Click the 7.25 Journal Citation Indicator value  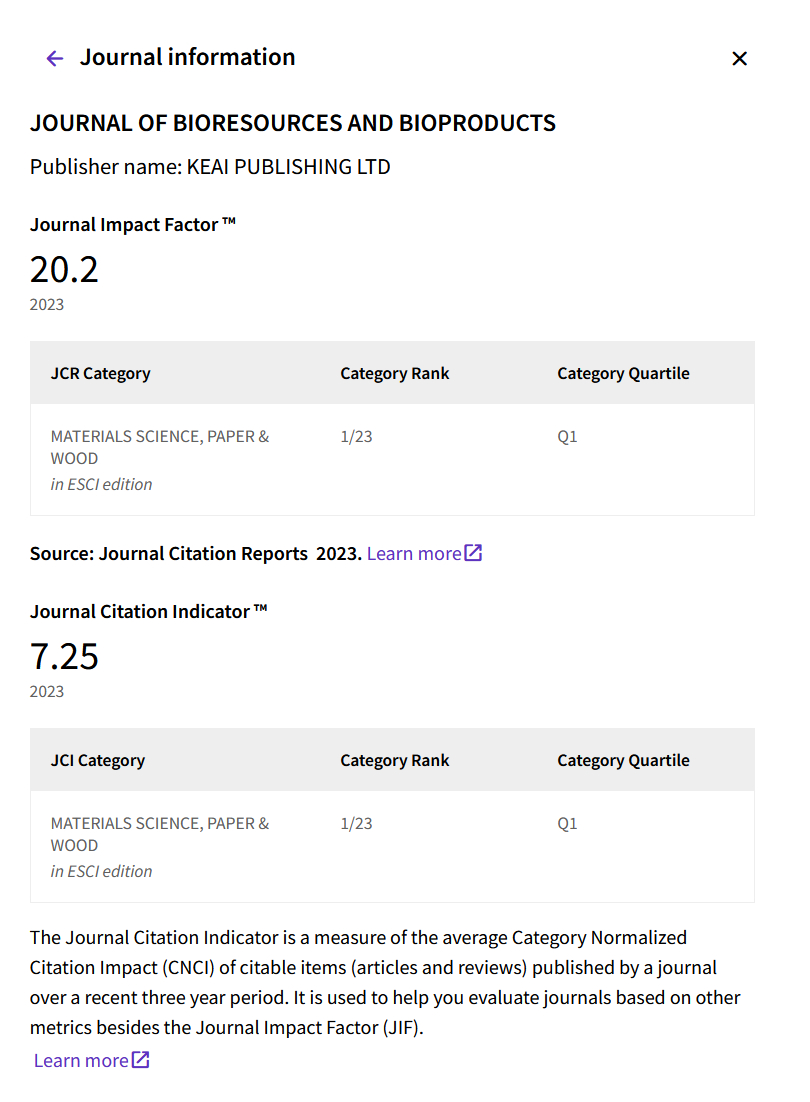click(64, 656)
